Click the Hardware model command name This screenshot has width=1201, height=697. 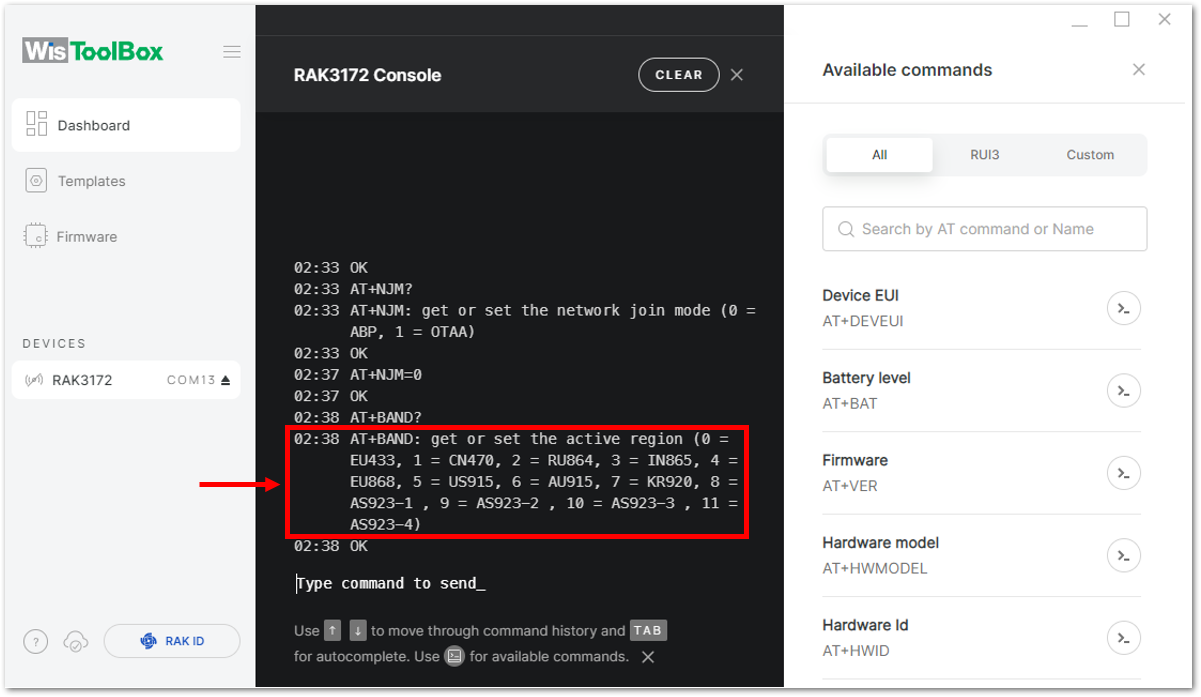point(881,543)
